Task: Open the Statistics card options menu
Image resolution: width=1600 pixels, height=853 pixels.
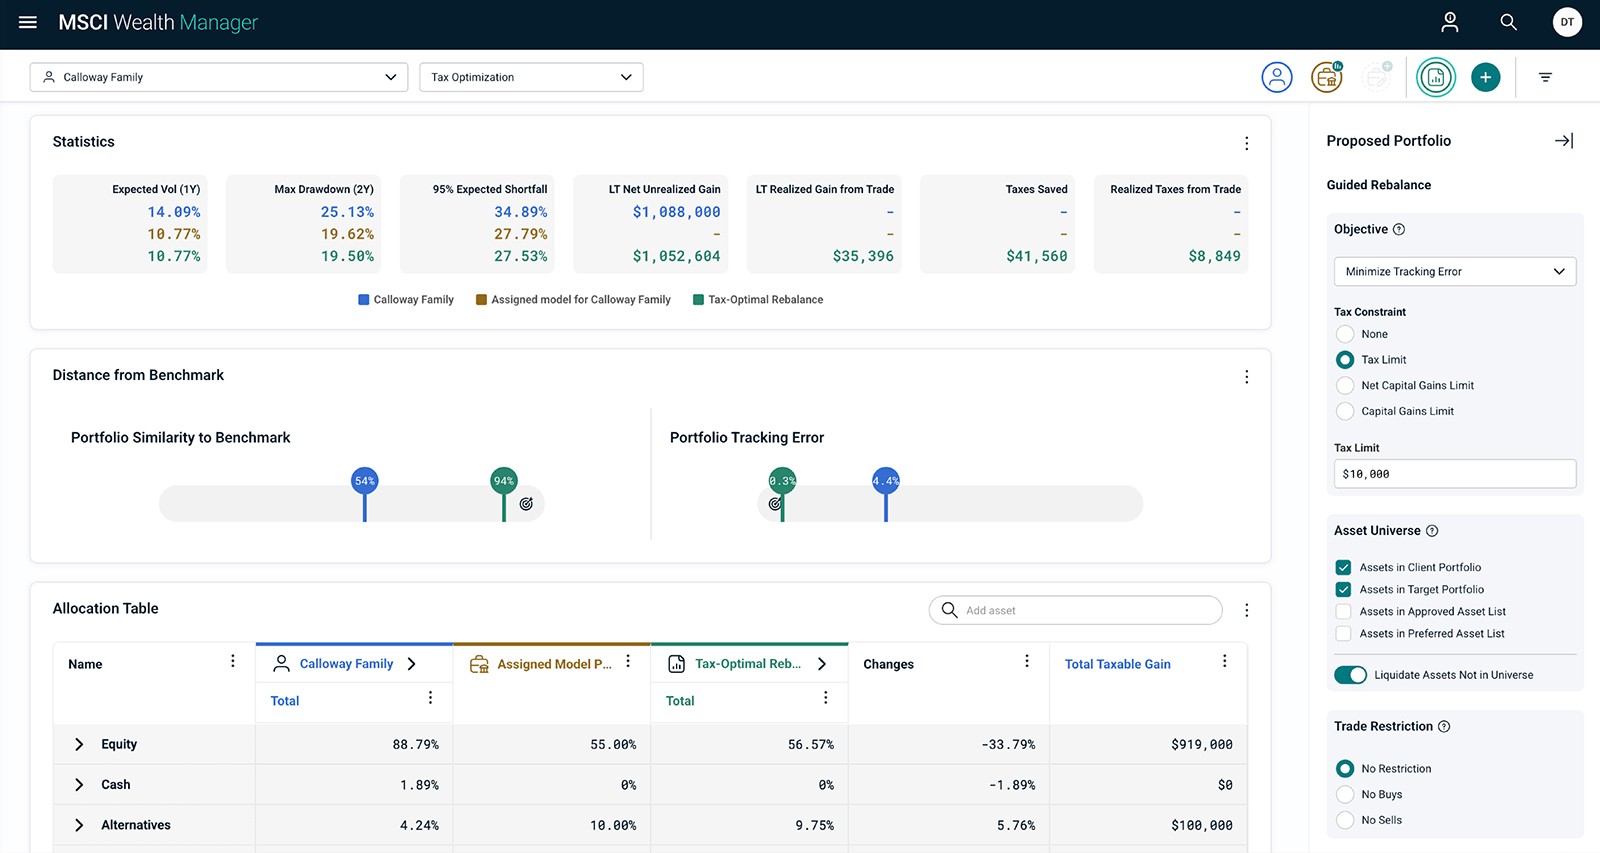Action: (x=1246, y=143)
